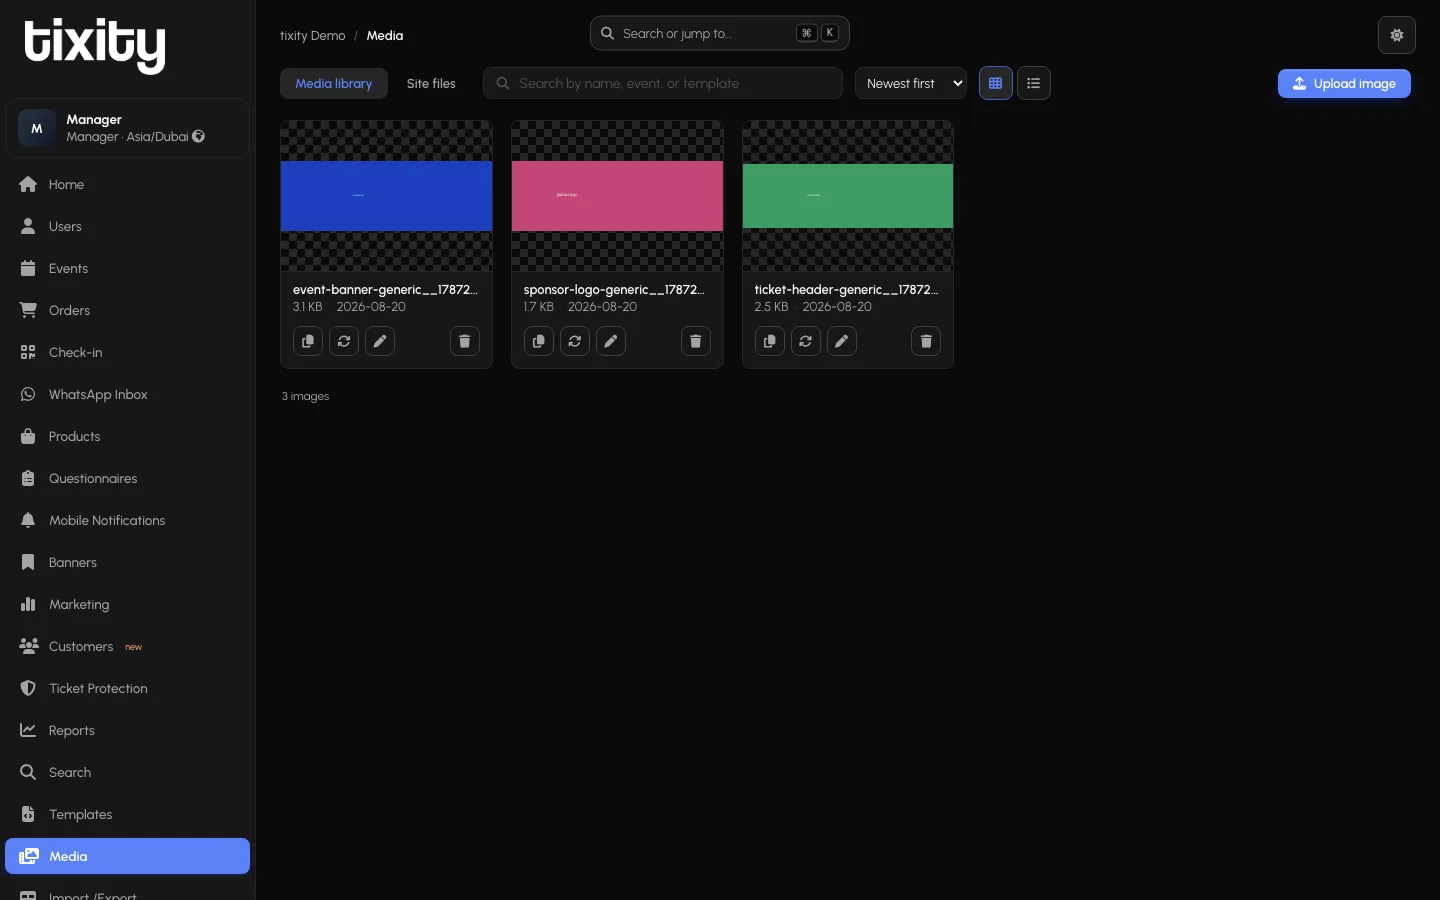Image resolution: width=1440 pixels, height=900 pixels.
Task: Open the Newest first sort dropdown
Action: [x=911, y=83]
